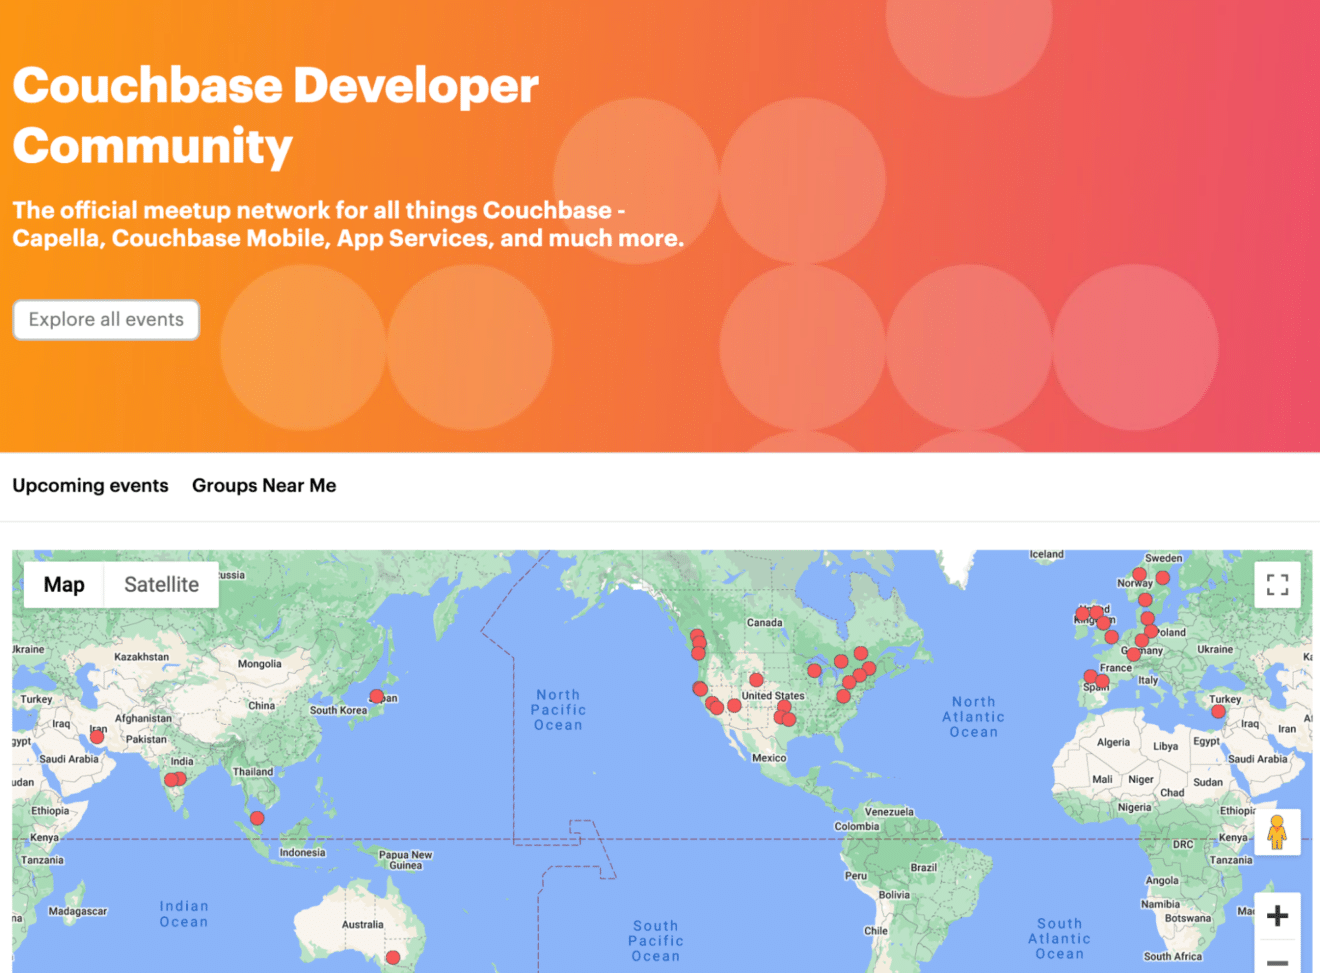
Task: Zoom in on the map
Action: point(1278,915)
